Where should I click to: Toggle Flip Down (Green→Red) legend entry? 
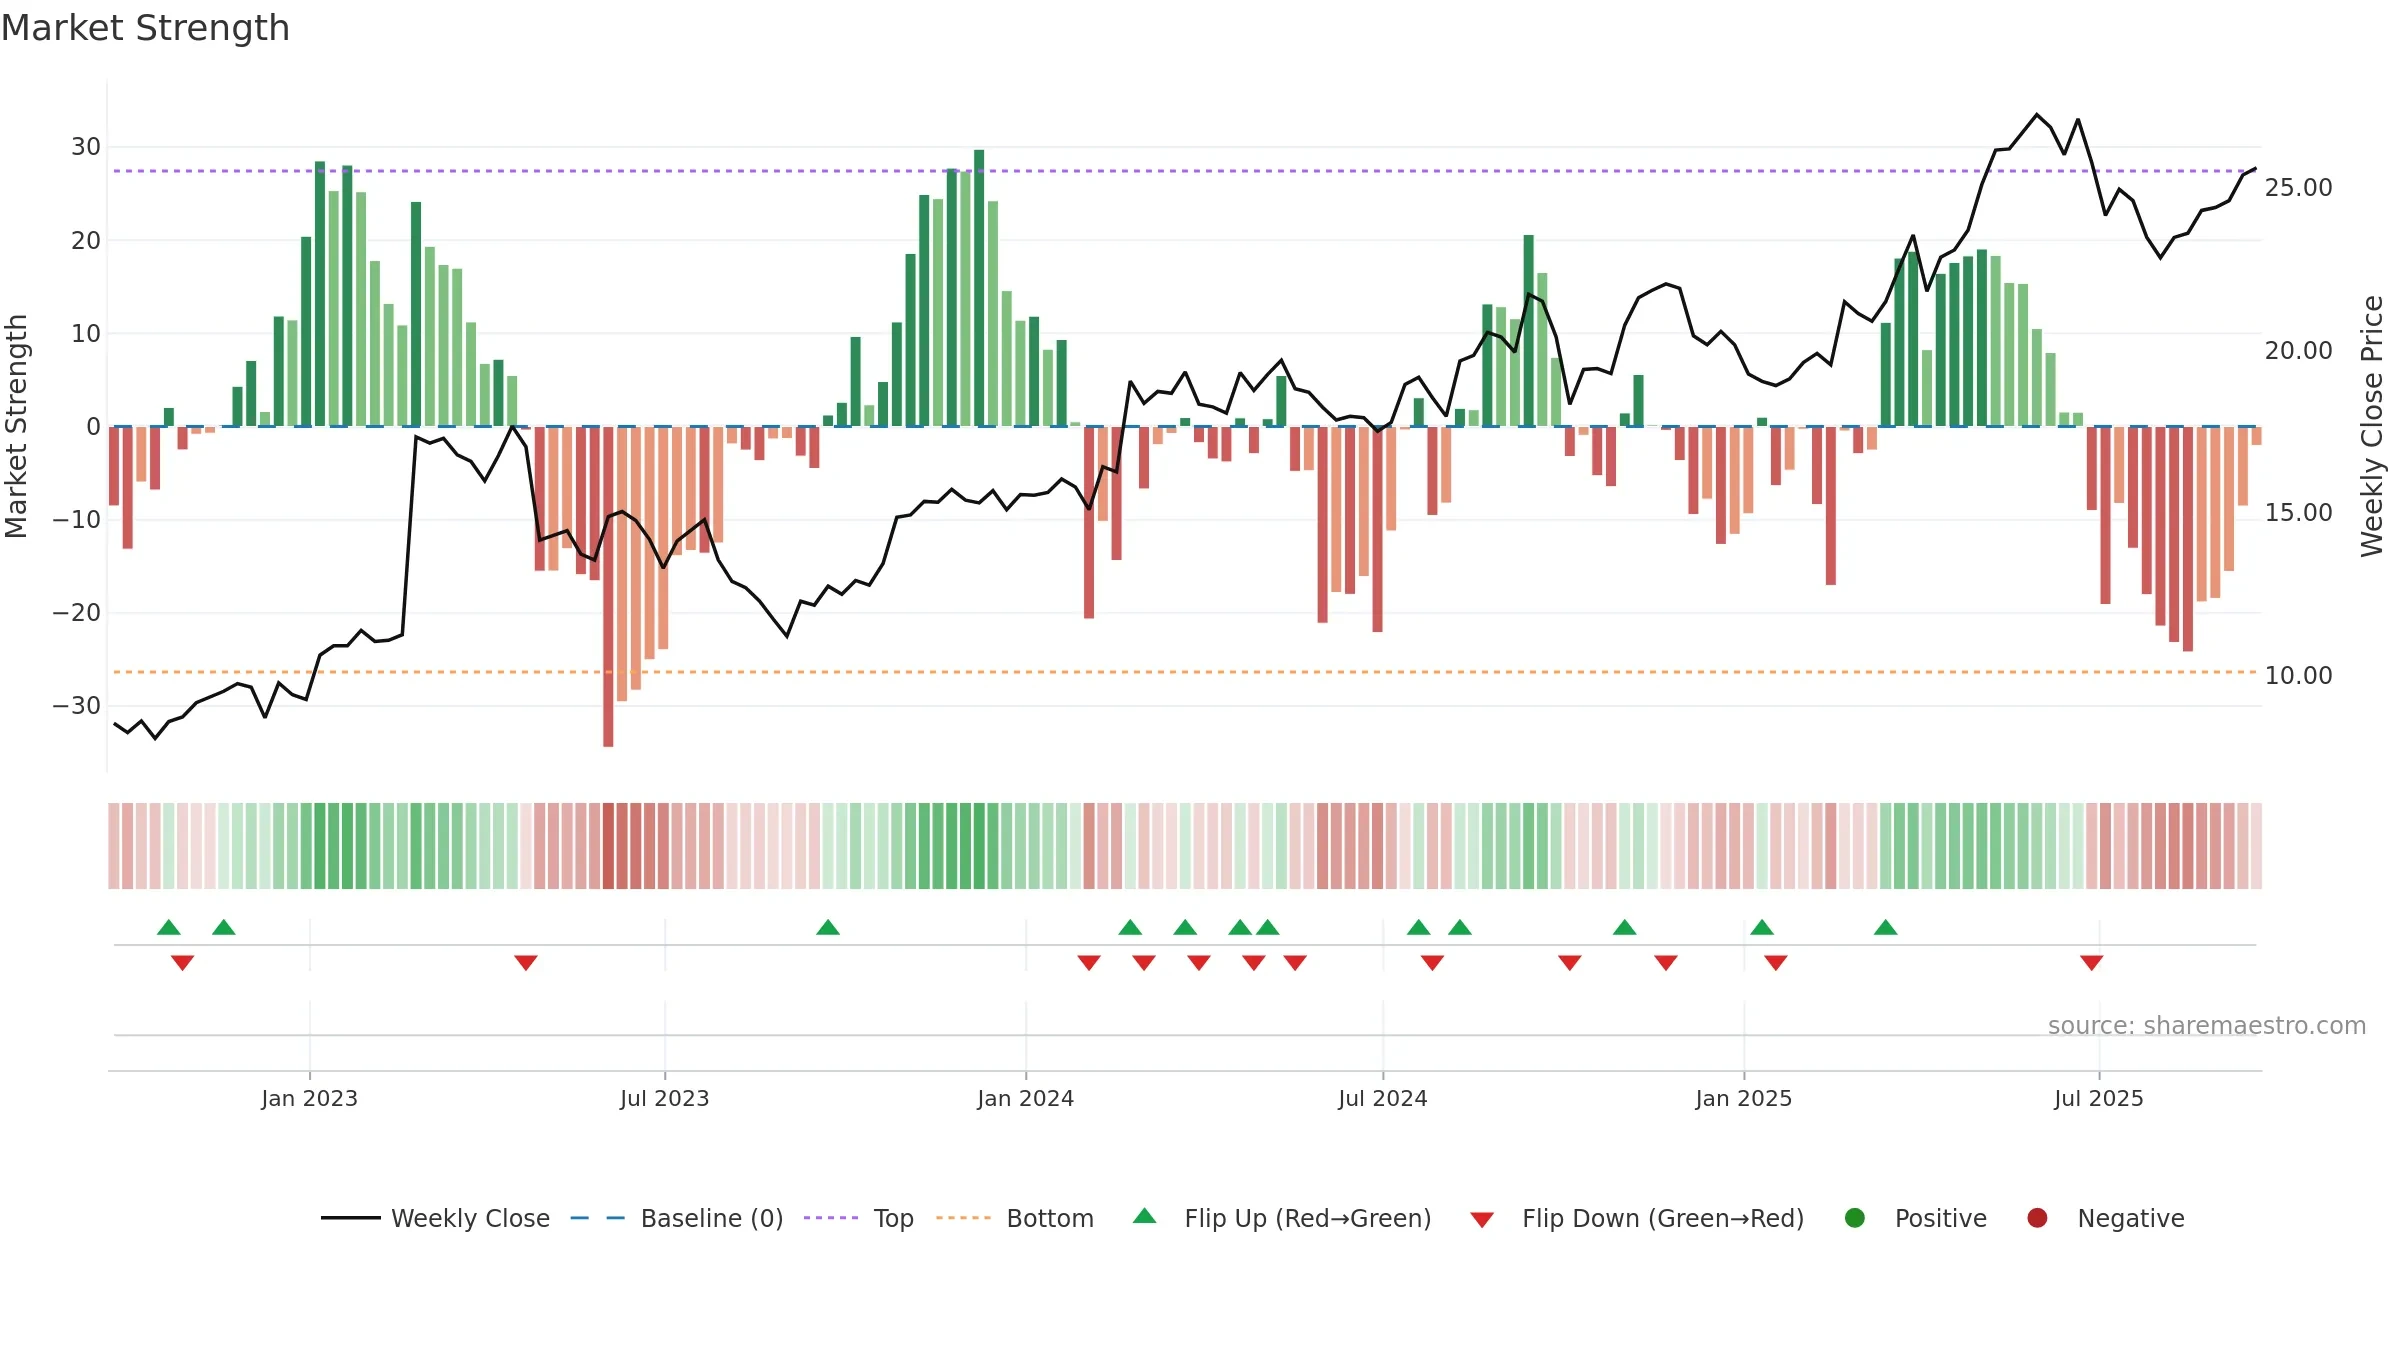[1638, 1218]
